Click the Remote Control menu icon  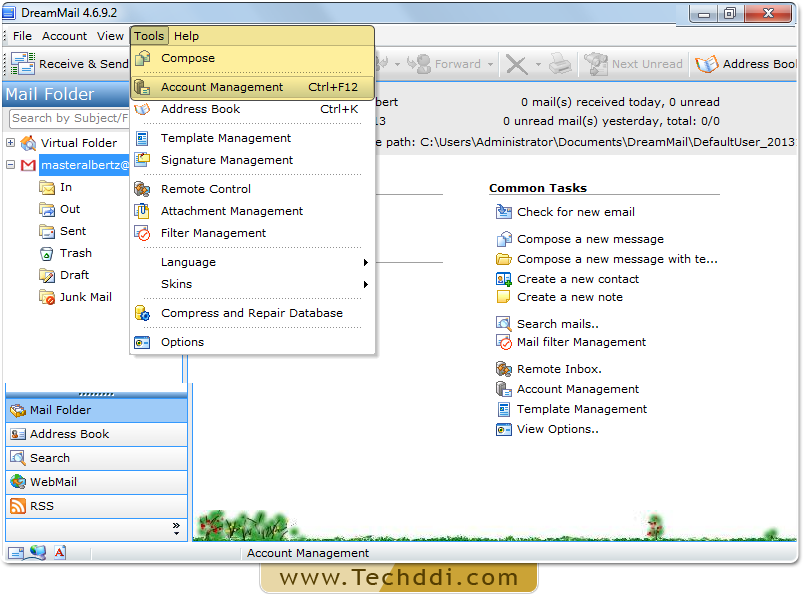point(142,189)
